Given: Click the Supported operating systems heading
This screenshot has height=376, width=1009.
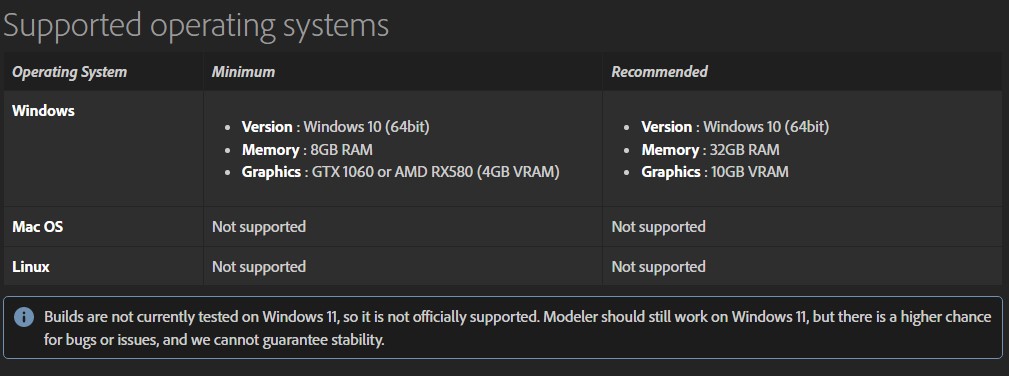Looking at the screenshot, I should point(196,25).
